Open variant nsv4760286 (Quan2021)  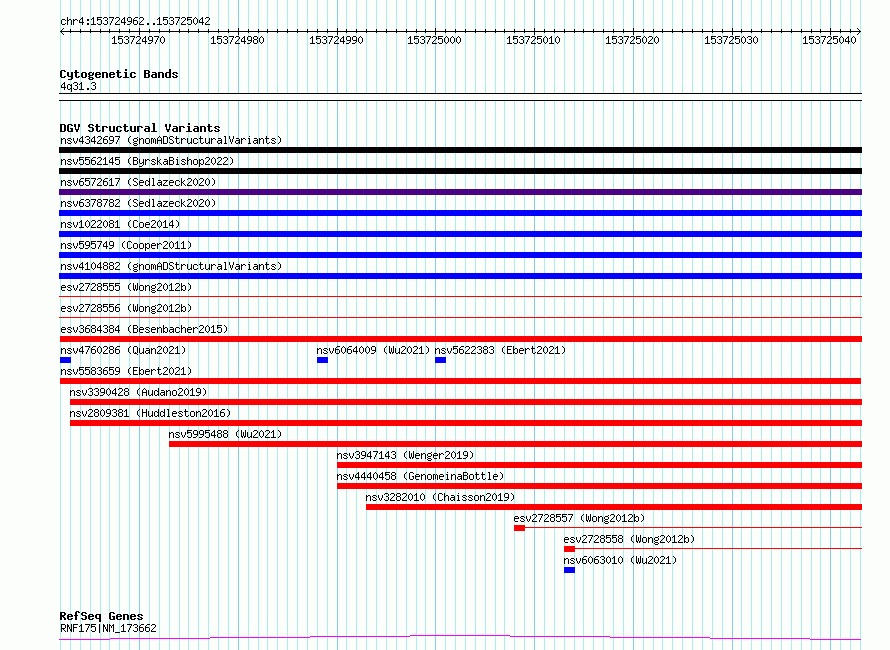click(123, 350)
